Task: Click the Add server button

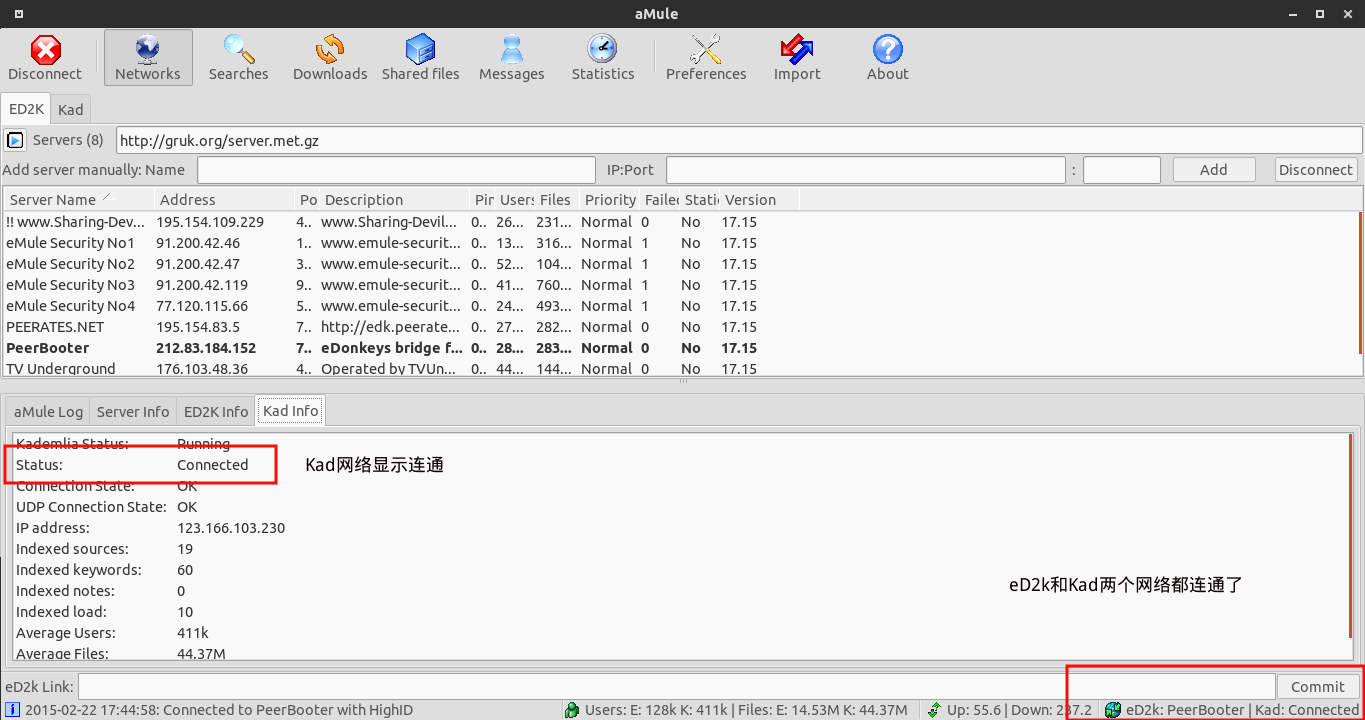Action: point(1214,170)
